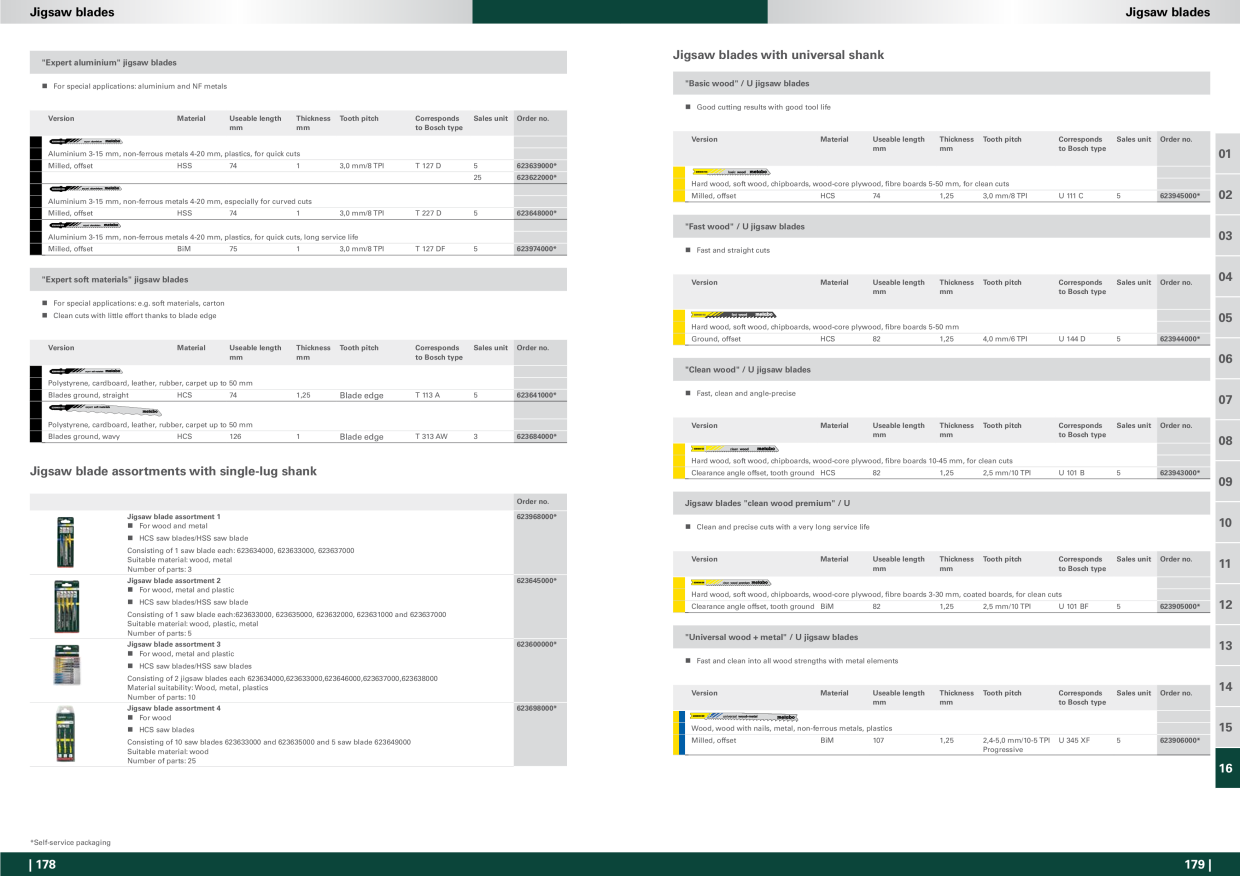This screenshot has height=876, width=1240.
Task: Select order number 623684000*
Action: point(536,437)
